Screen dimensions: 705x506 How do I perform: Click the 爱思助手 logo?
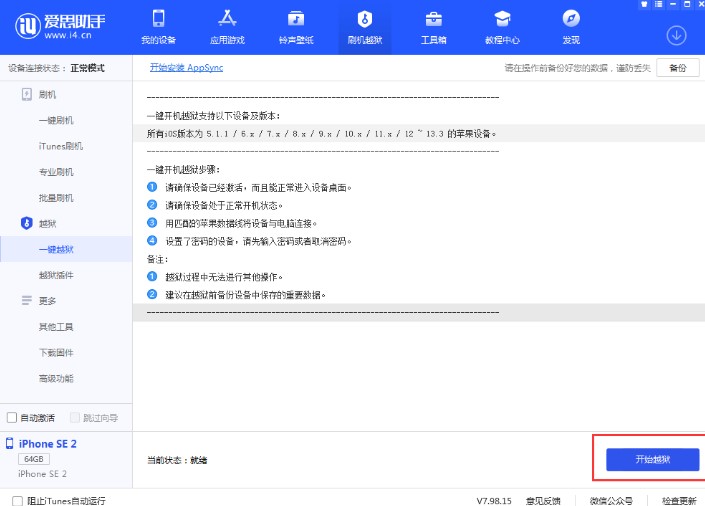tap(60, 26)
